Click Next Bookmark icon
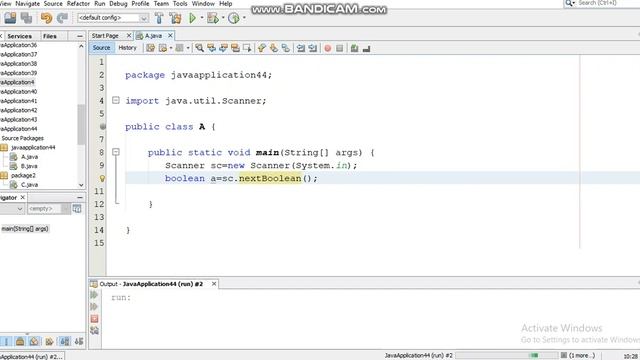This screenshot has height=360, width=640. click(273, 48)
